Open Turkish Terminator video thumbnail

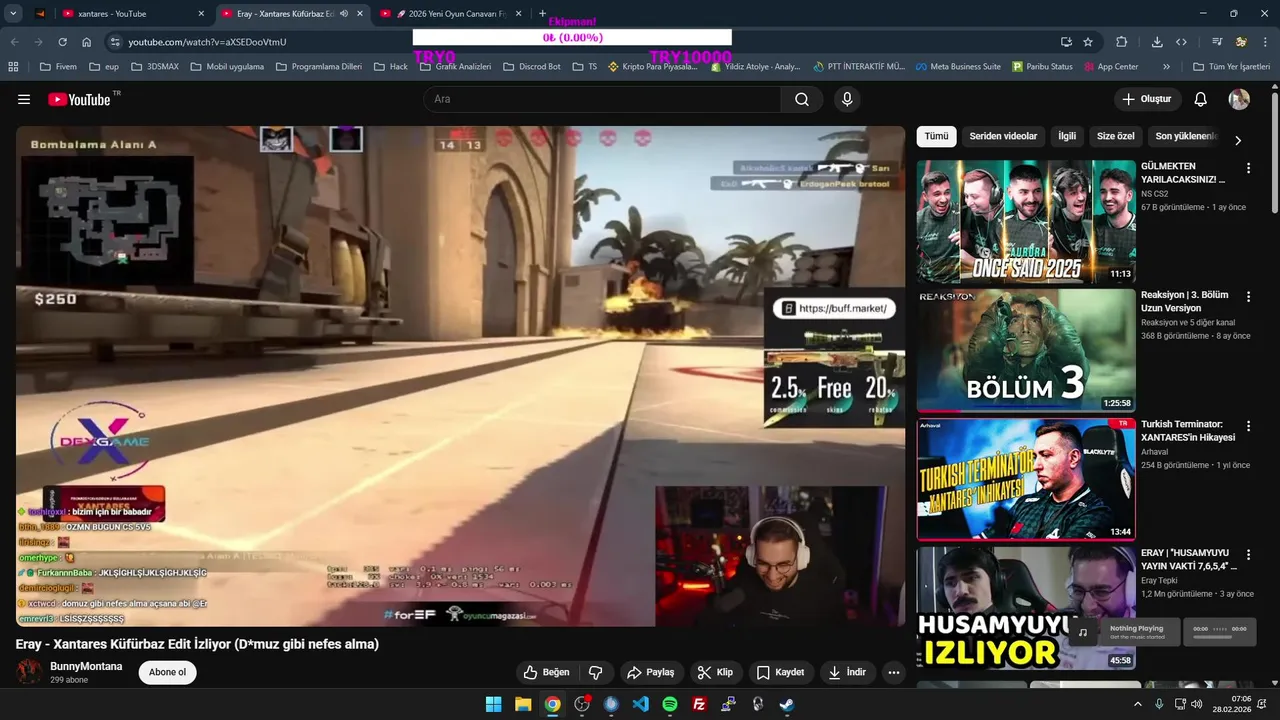1026,480
